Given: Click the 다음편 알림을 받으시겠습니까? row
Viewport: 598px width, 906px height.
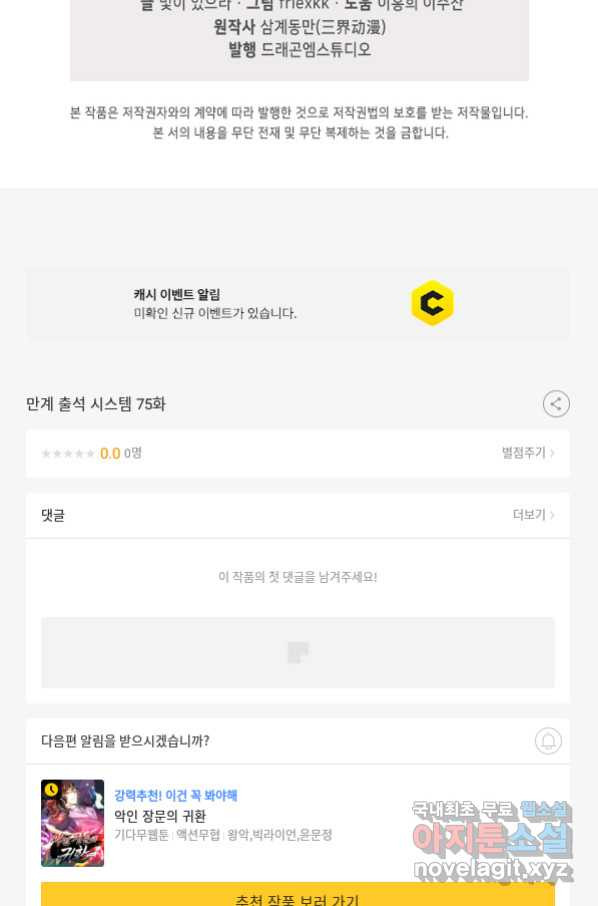Looking at the screenshot, I should pos(298,741).
